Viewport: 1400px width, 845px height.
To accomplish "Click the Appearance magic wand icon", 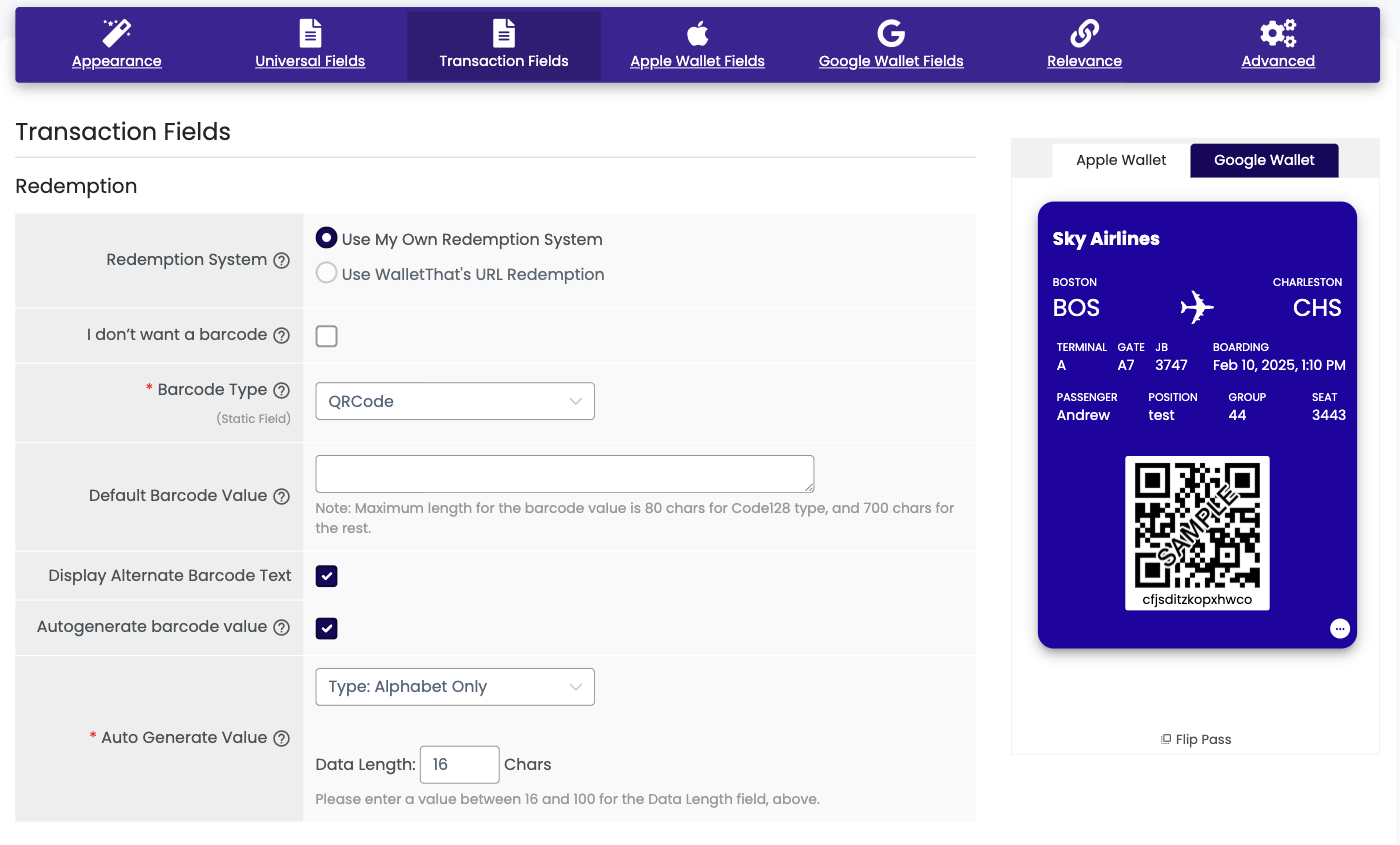I will point(117,33).
